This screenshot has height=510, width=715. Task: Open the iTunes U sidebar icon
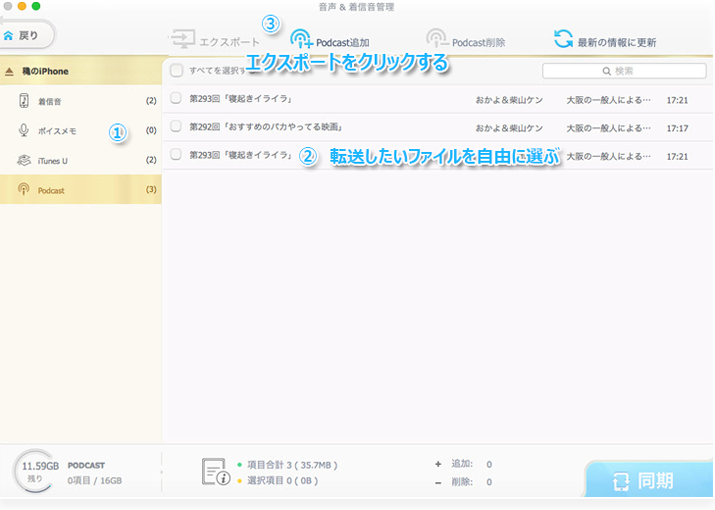coord(24,160)
